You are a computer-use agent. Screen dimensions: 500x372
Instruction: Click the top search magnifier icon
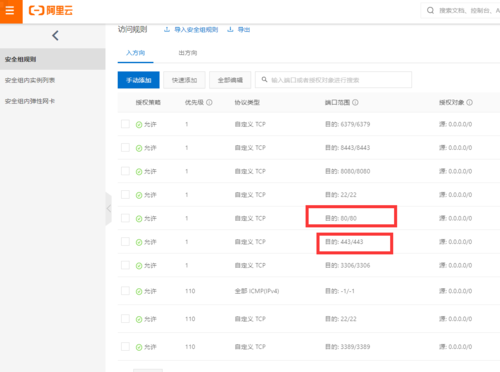[x=430, y=11]
